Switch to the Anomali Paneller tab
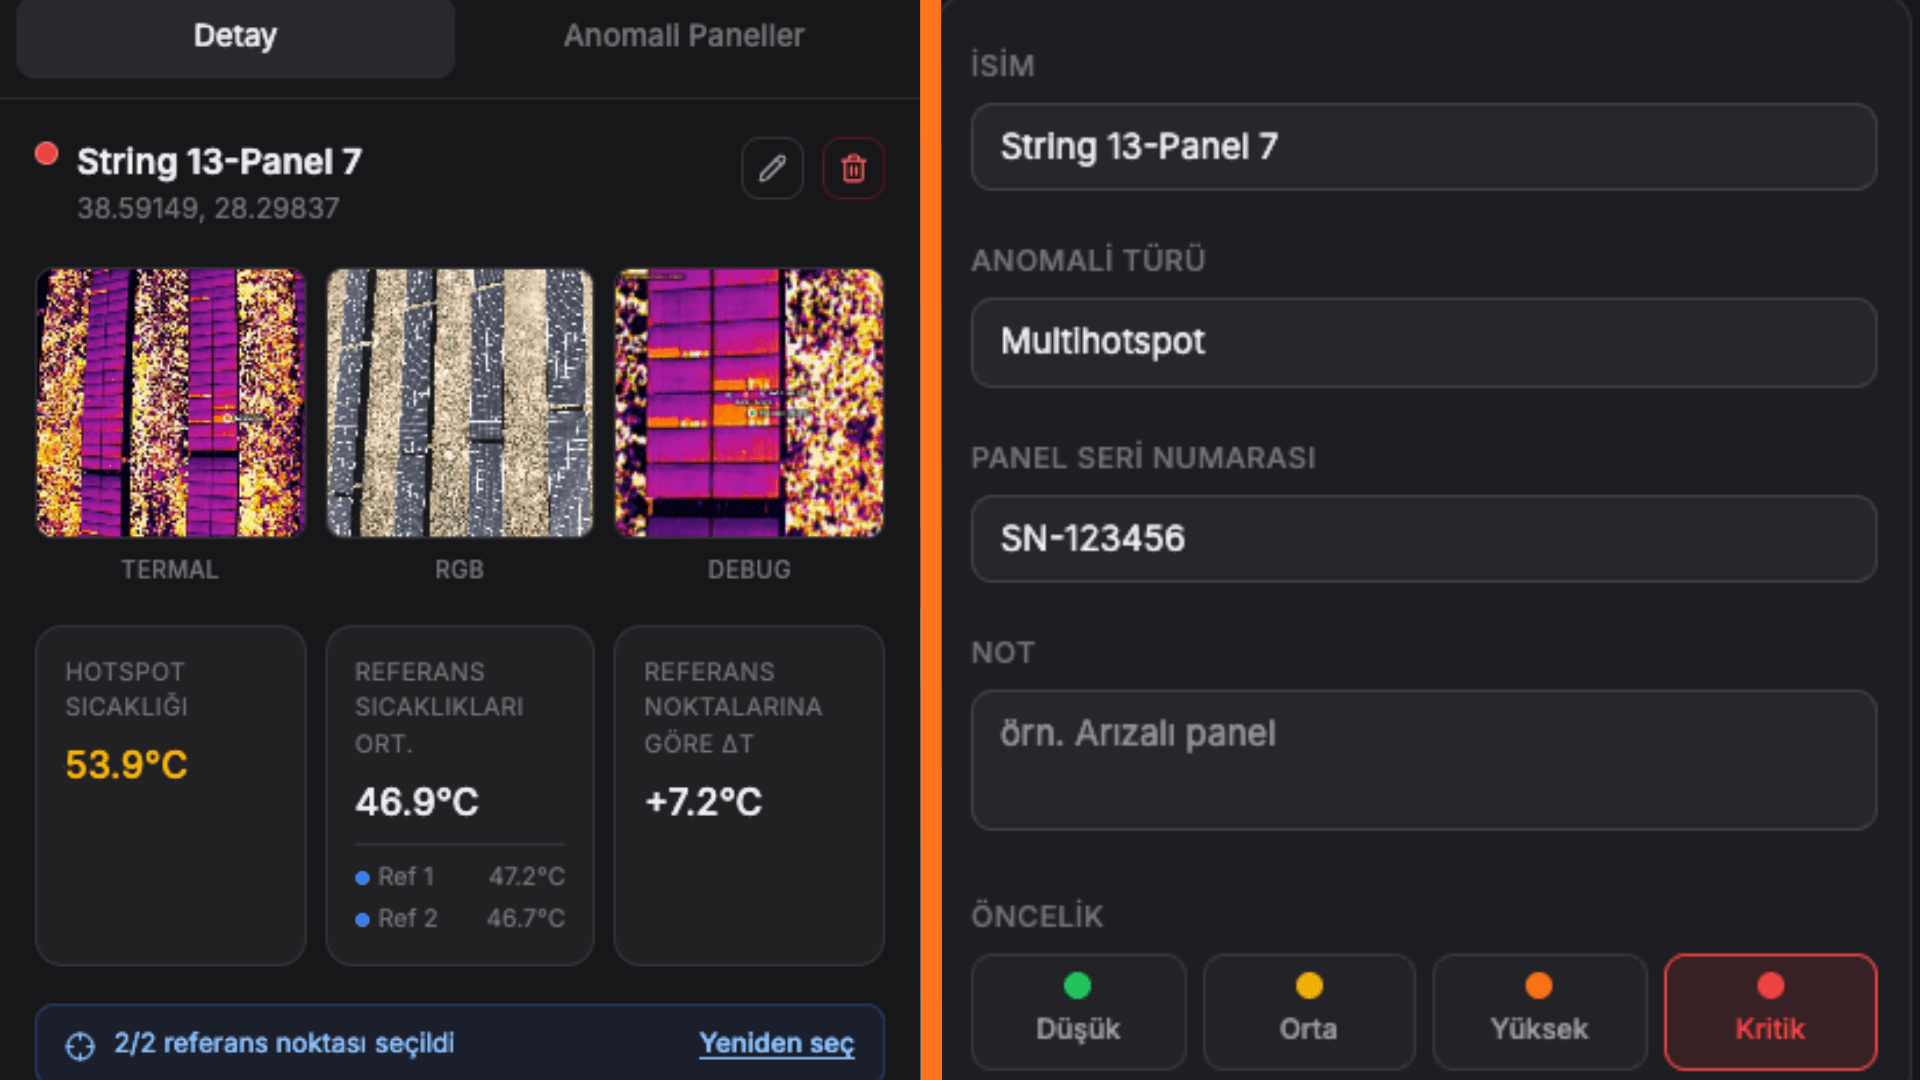The height and width of the screenshot is (1080, 1920). click(684, 36)
